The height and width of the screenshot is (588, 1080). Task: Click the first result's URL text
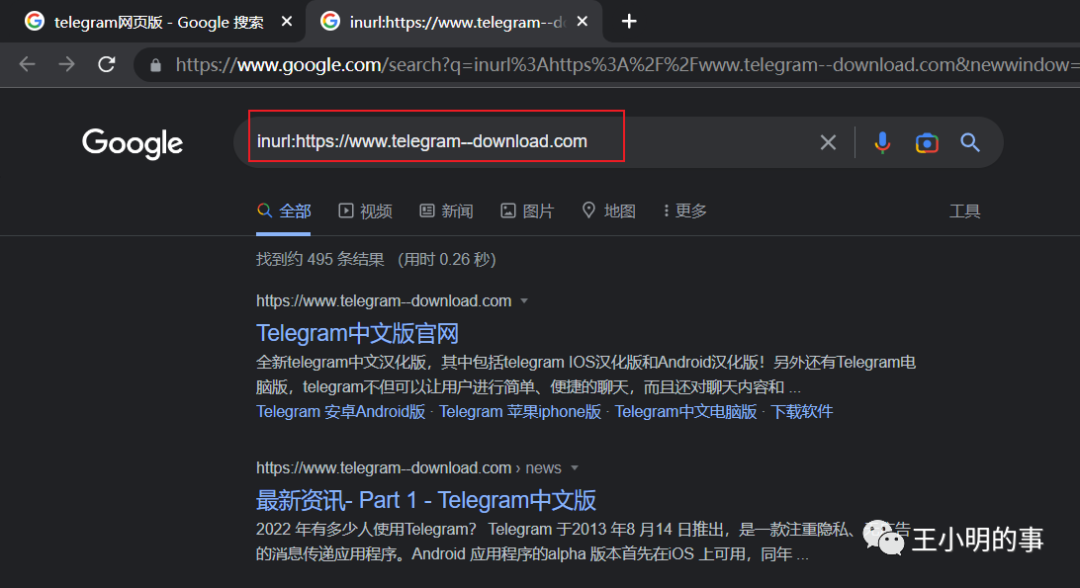(384, 301)
